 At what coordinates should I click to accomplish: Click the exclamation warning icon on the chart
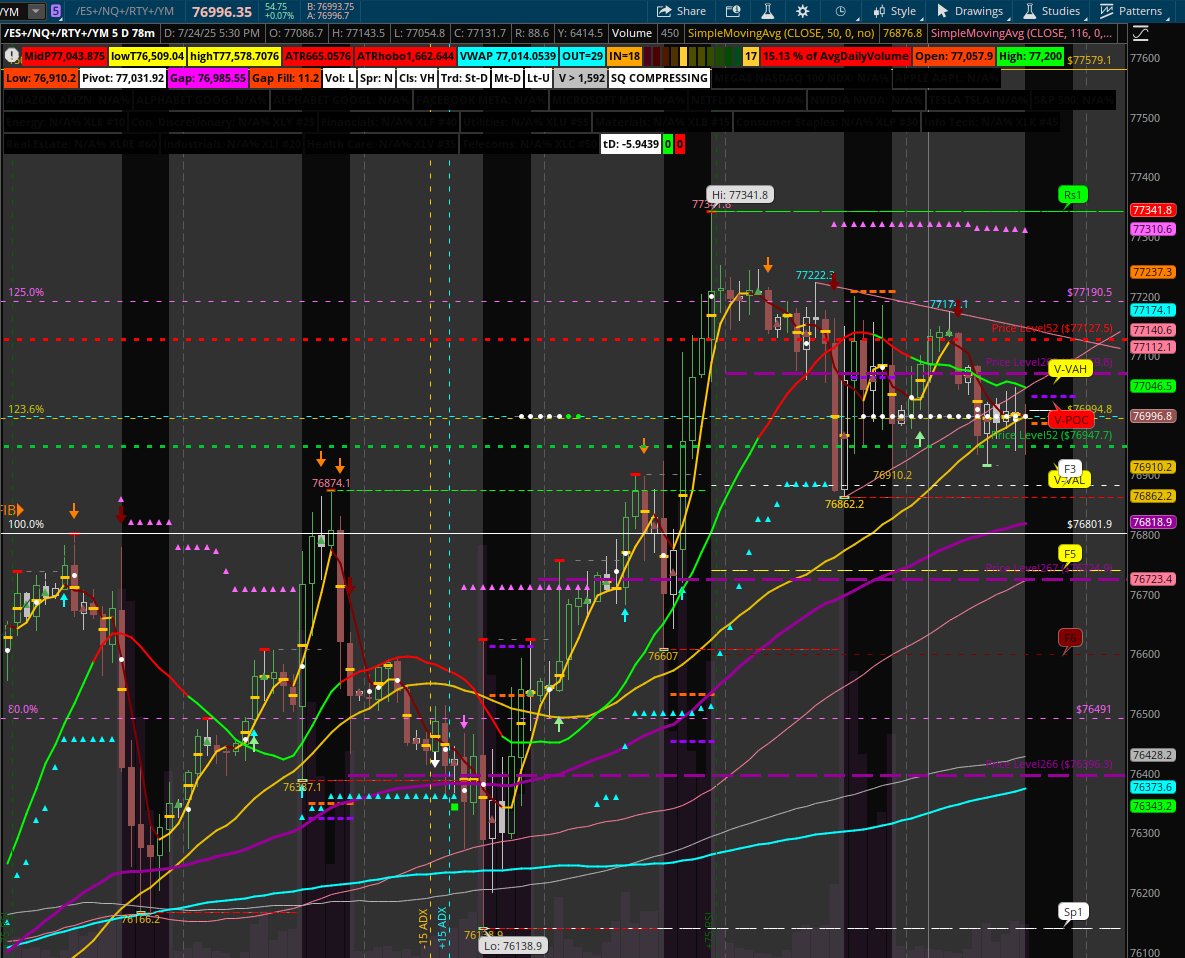point(11,56)
